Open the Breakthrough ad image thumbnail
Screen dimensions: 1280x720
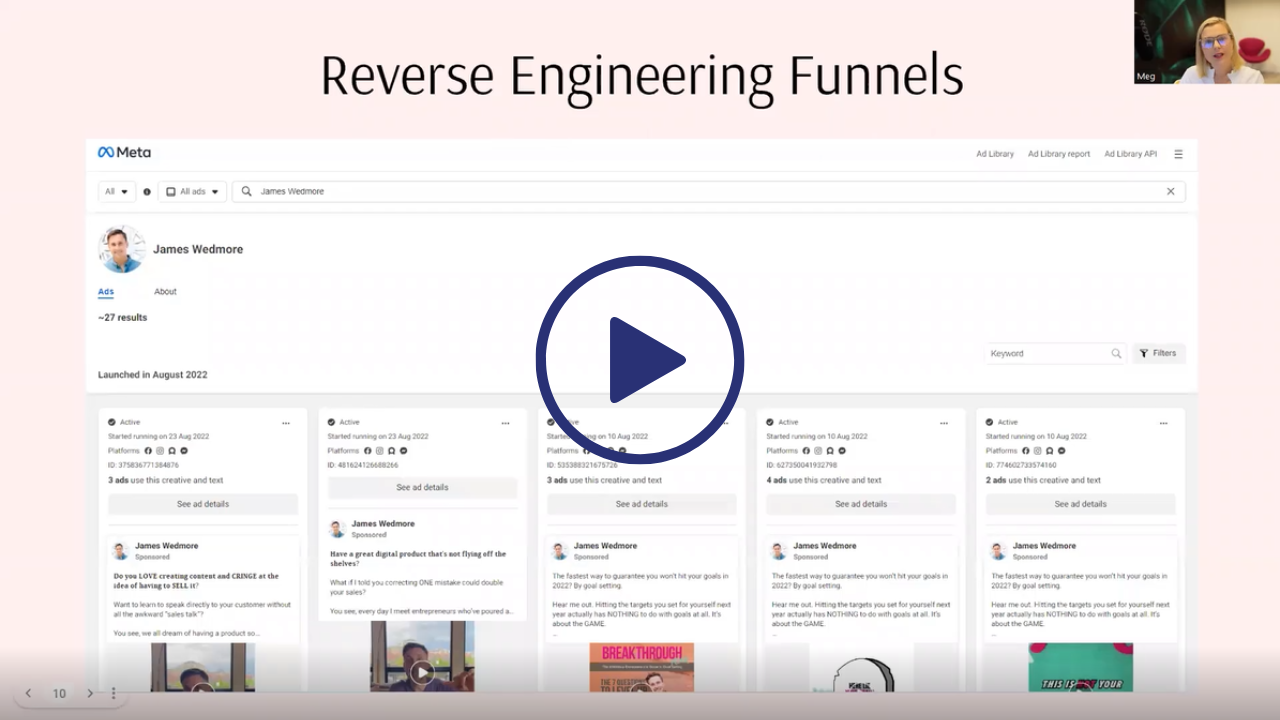tap(642, 667)
